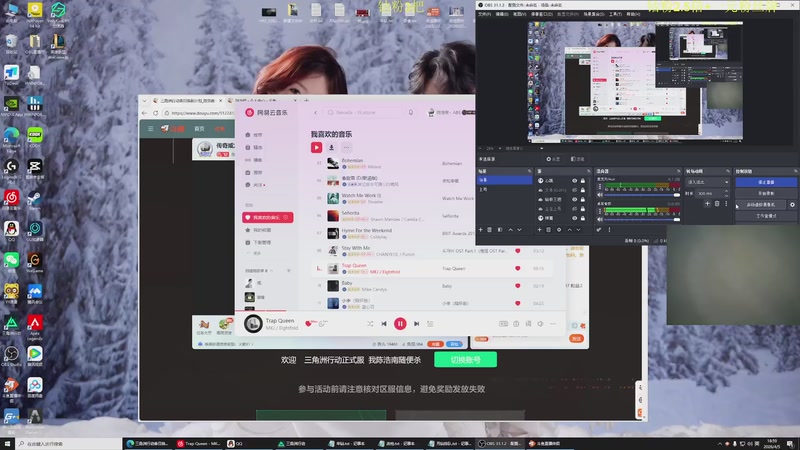Seek in the music playback progress bar

pos(401,310)
